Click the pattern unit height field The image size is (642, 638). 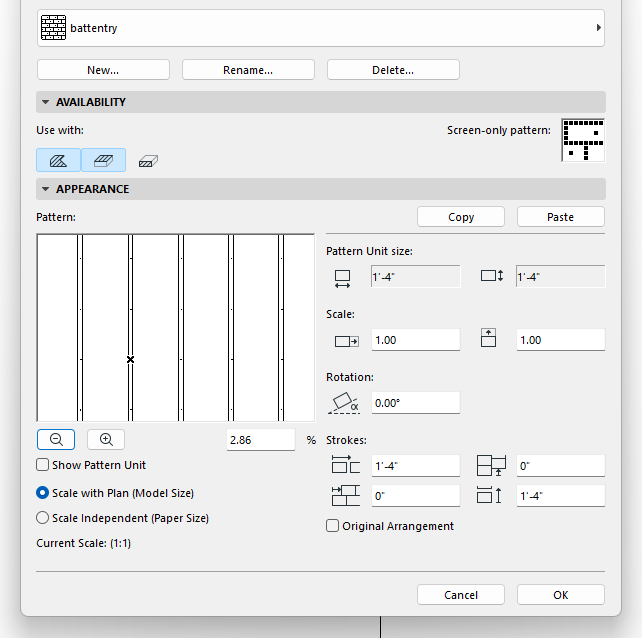tap(561, 277)
